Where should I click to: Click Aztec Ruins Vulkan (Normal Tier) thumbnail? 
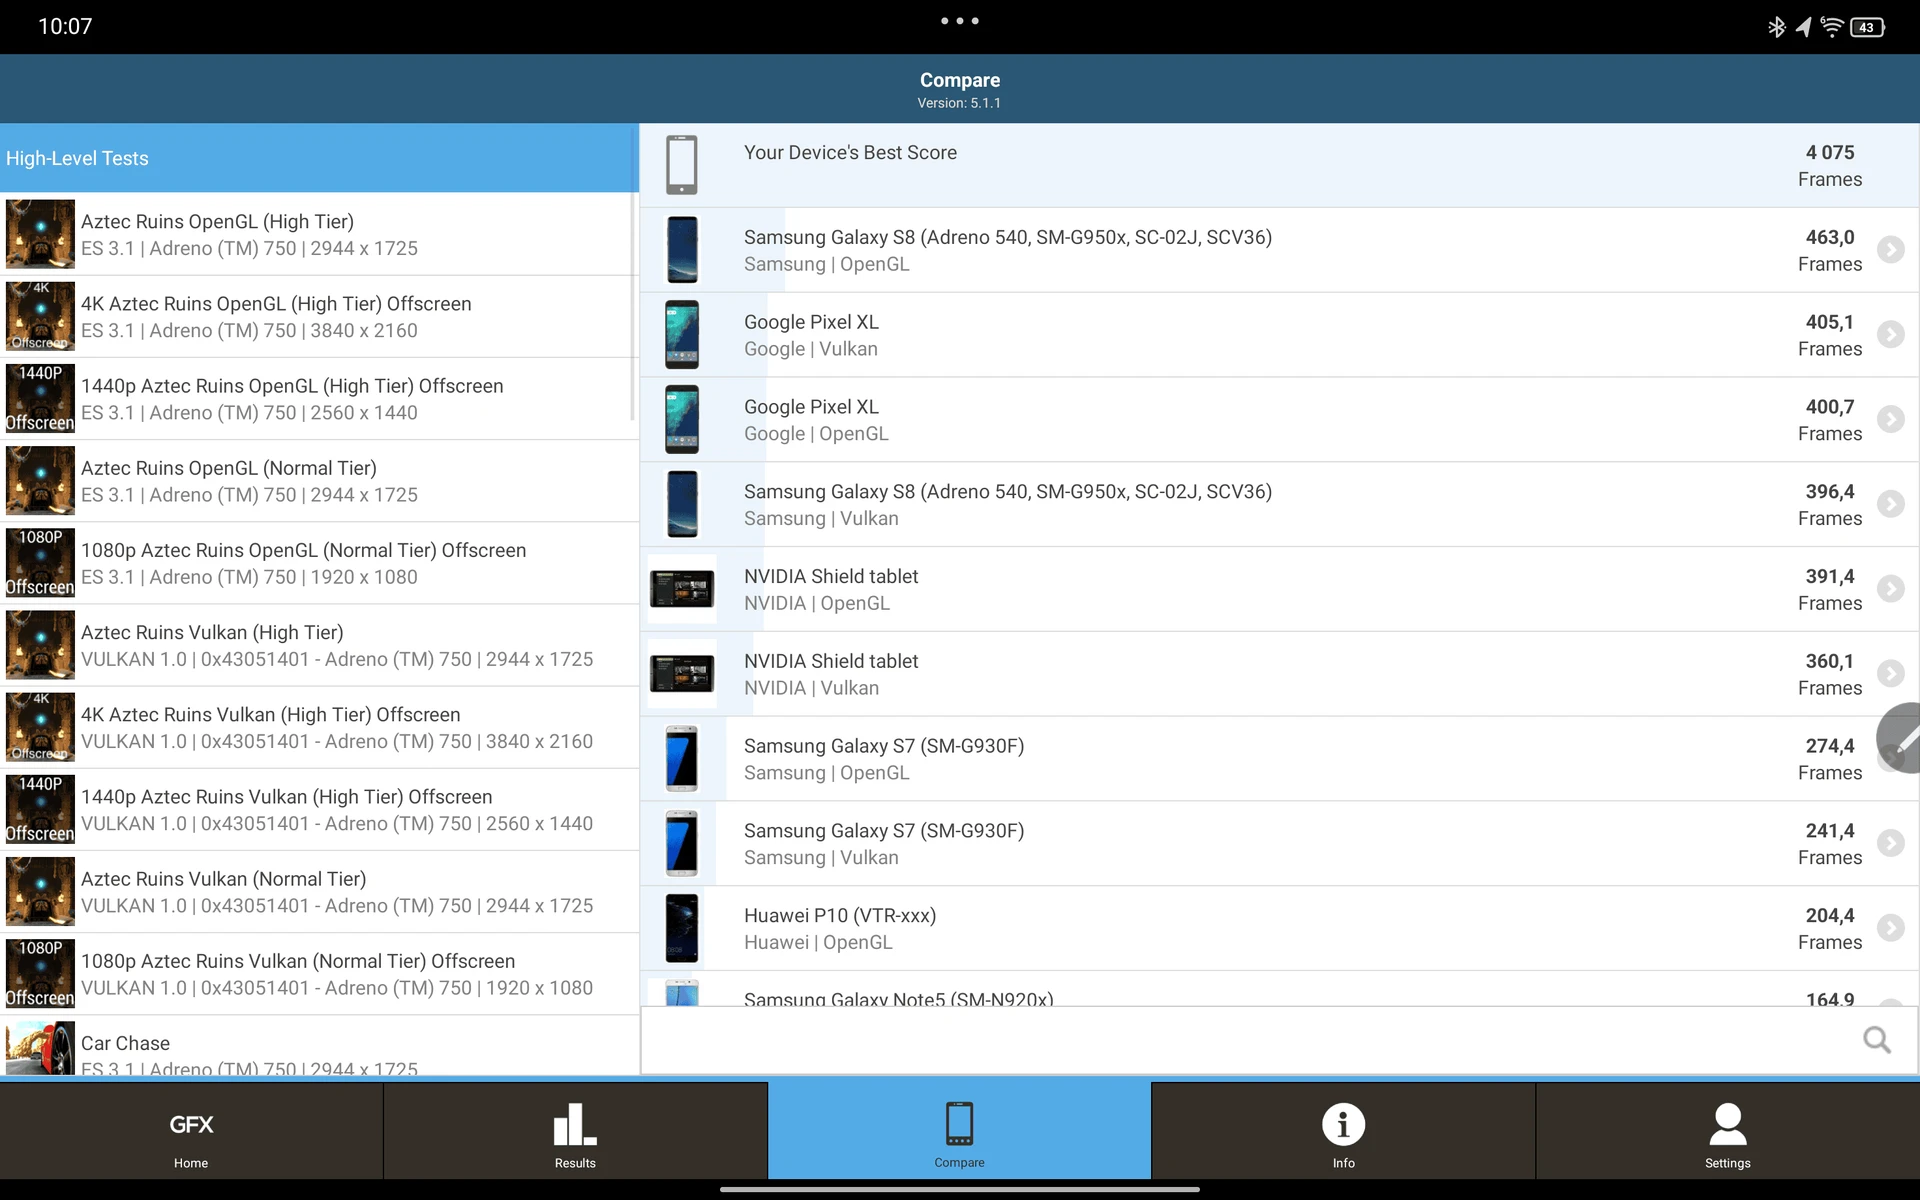point(40,891)
